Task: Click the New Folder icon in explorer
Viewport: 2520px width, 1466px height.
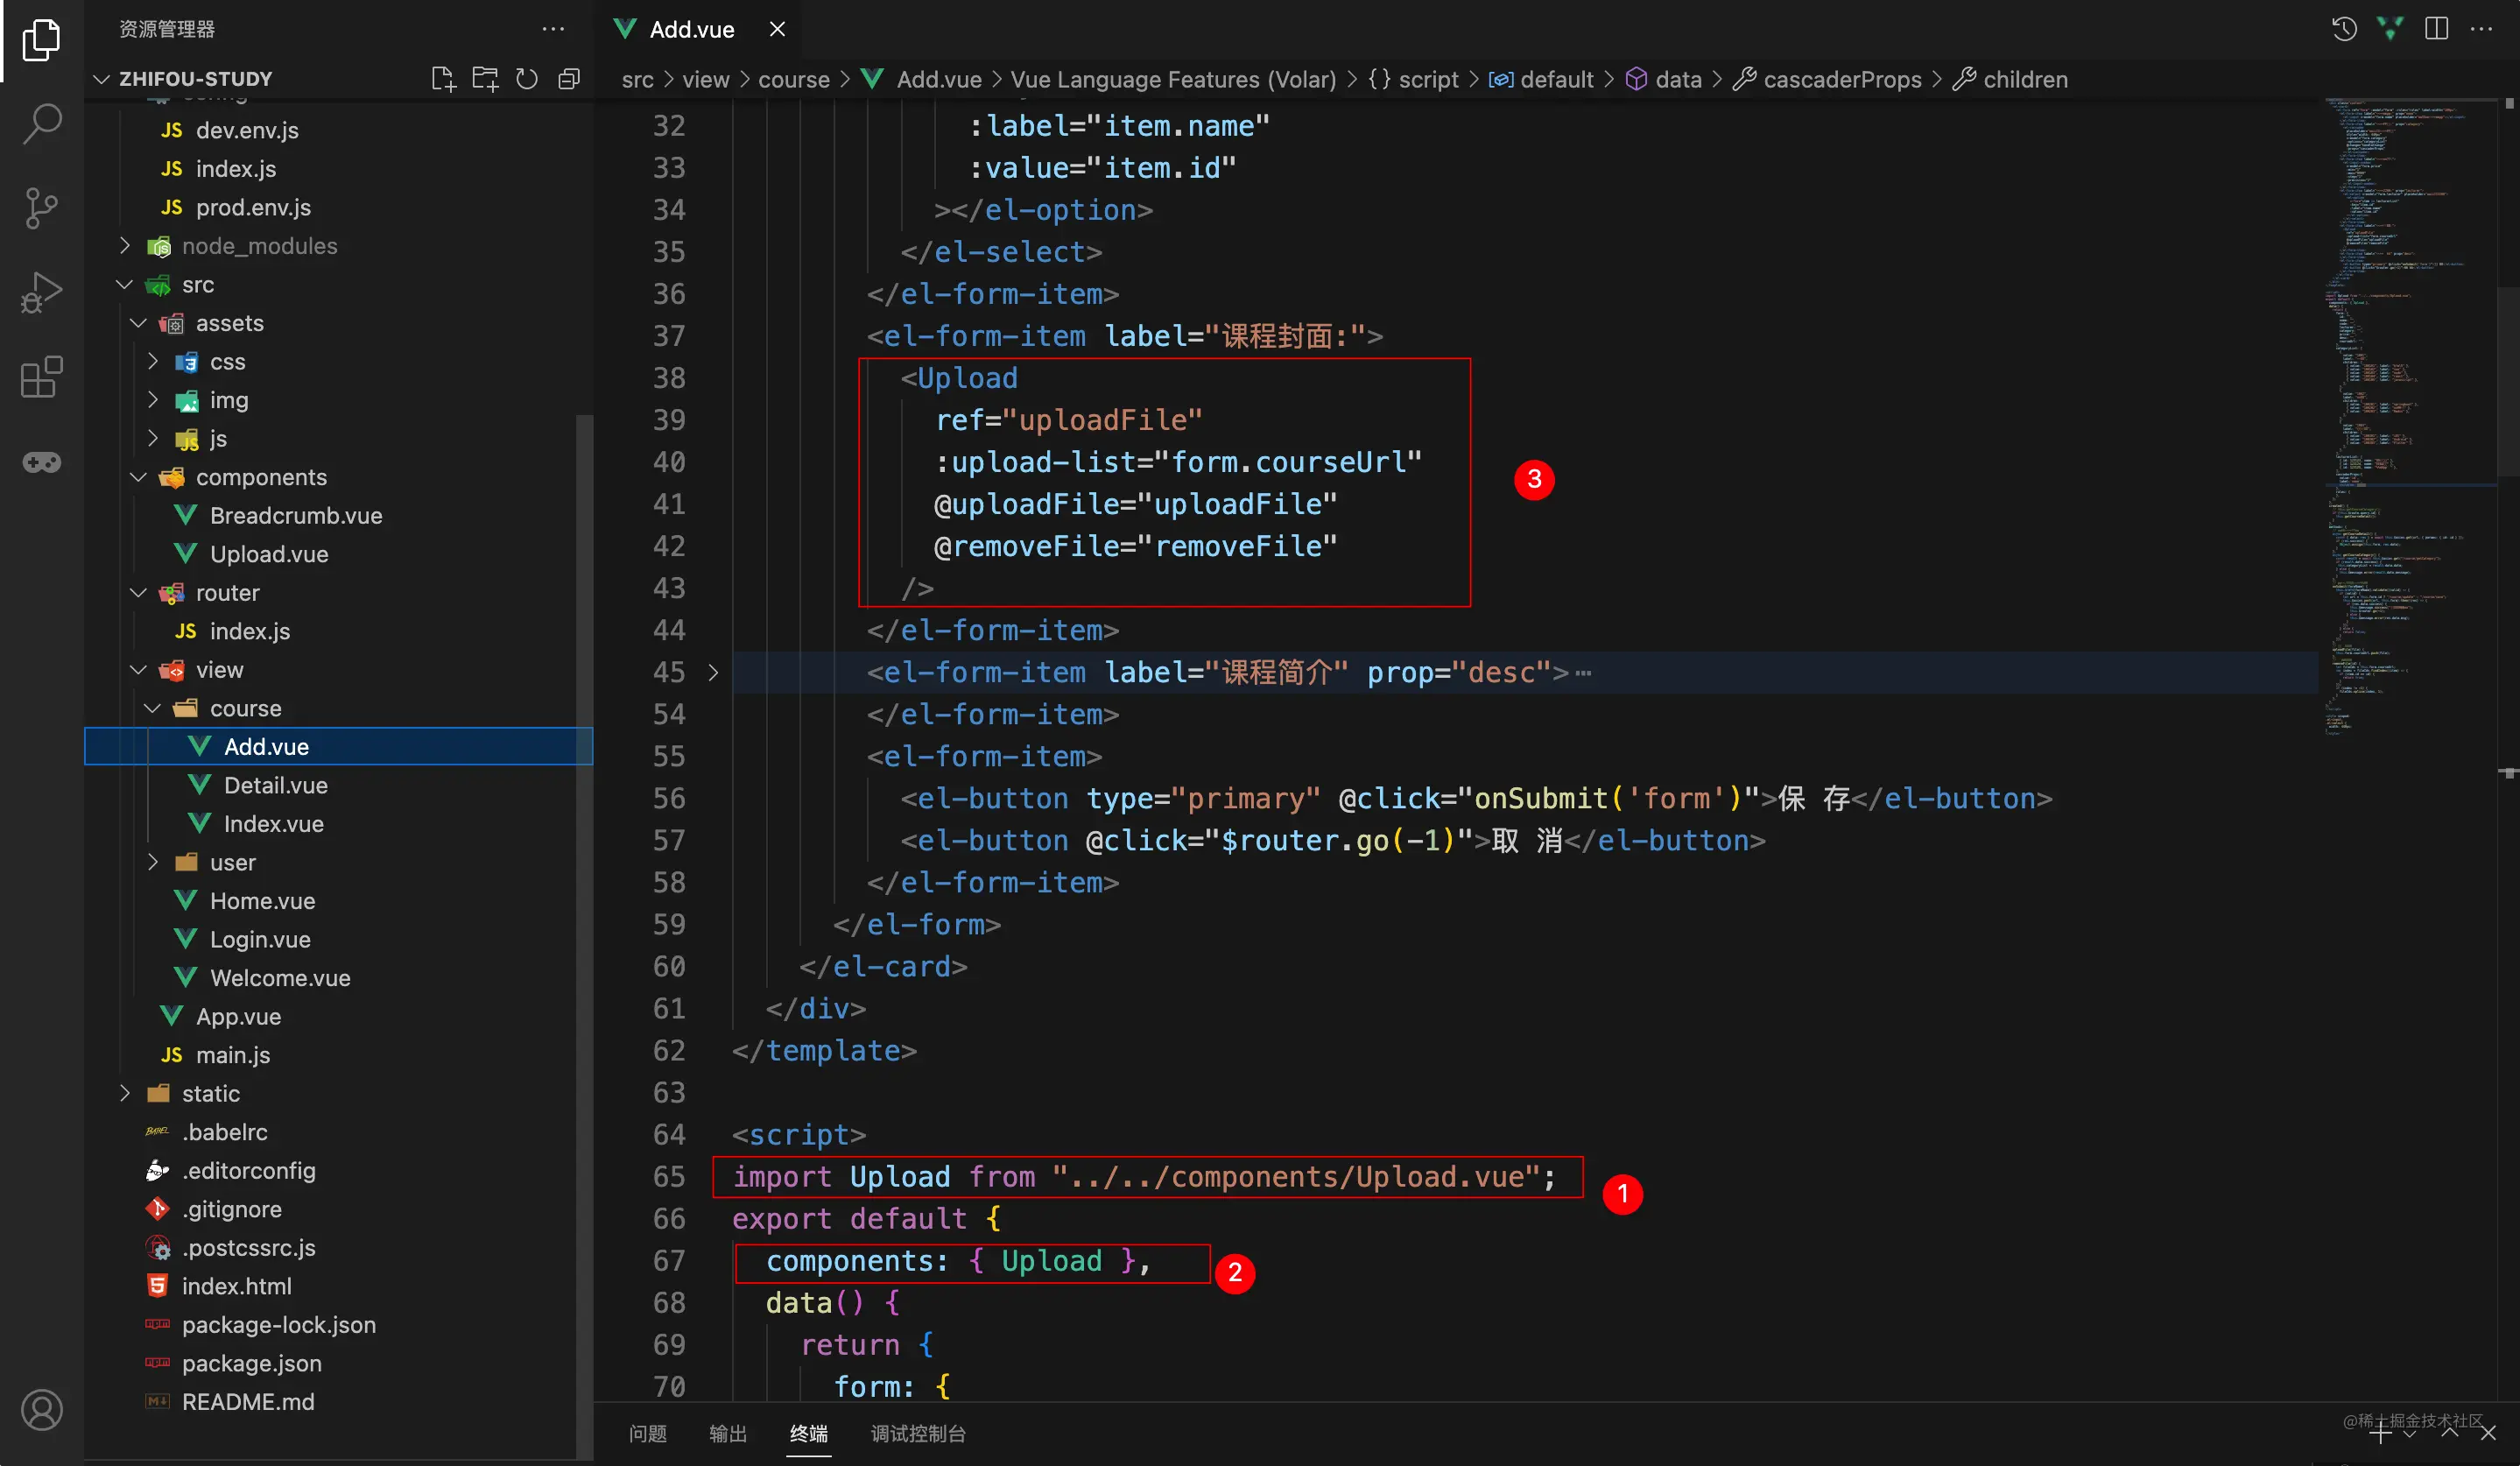Action: point(485,79)
